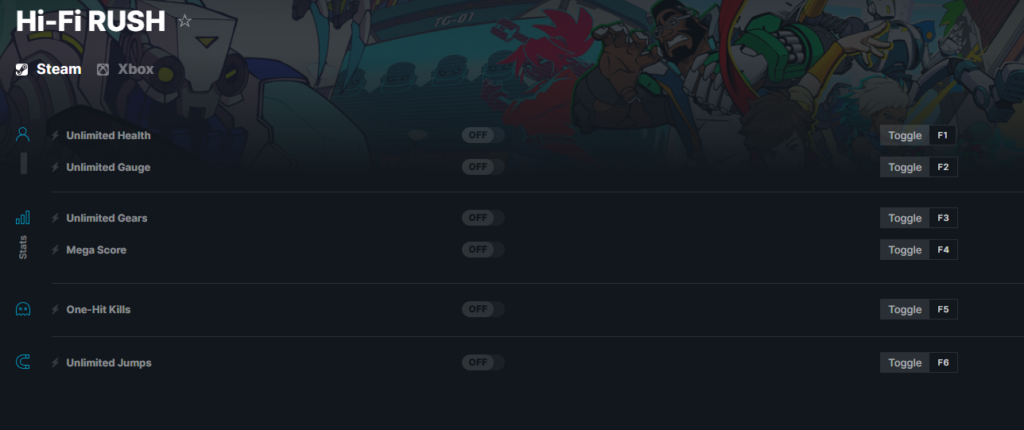1024x430 pixels.
Task: Click the Steam platform logo icon
Action: pos(22,69)
